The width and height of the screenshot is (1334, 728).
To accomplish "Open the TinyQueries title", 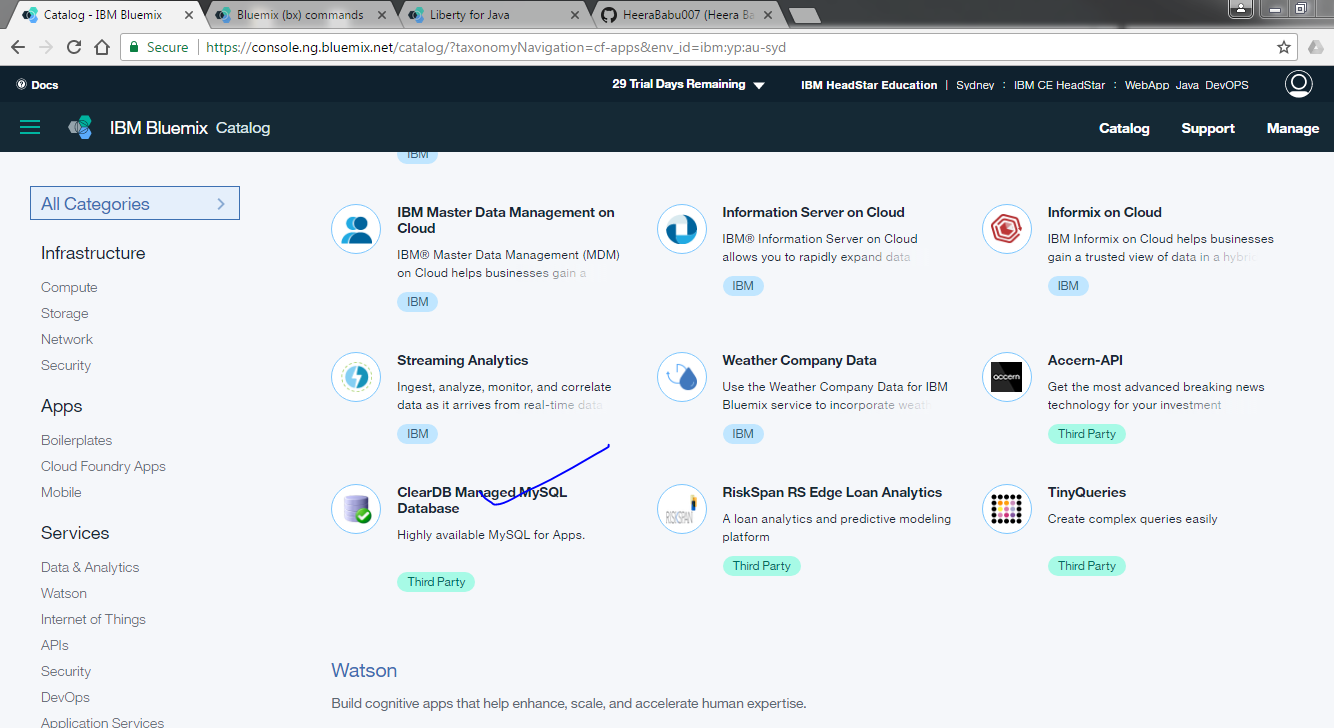I will tap(1087, 492).
